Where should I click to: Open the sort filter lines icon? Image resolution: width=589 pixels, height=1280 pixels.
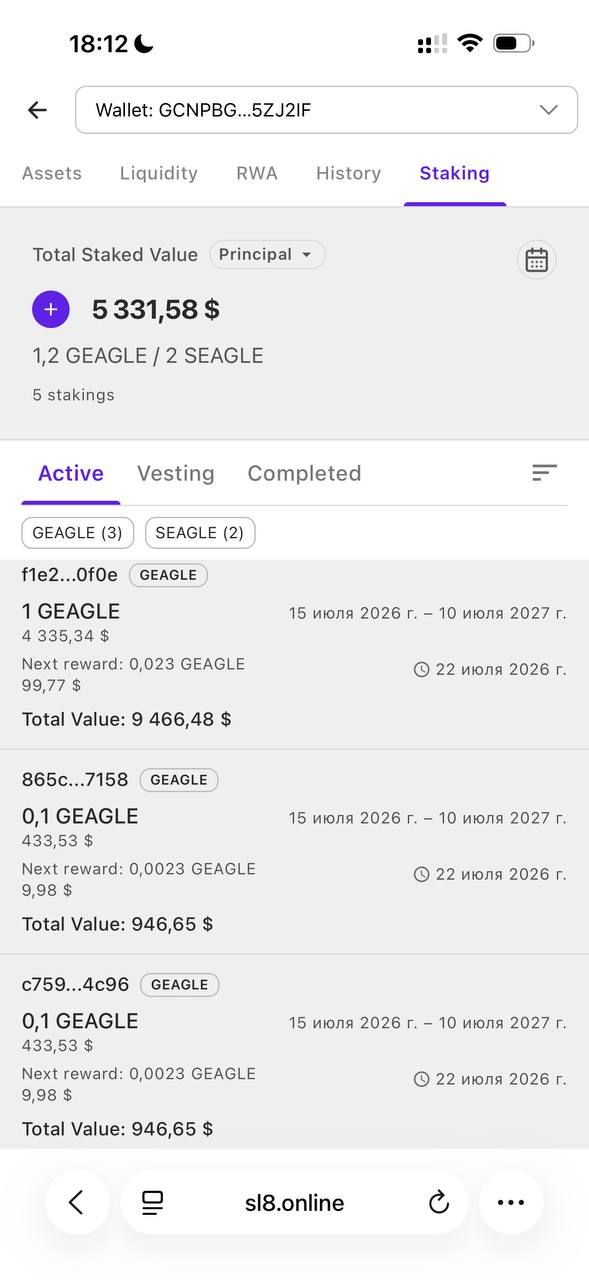click(x=544, y=473)
